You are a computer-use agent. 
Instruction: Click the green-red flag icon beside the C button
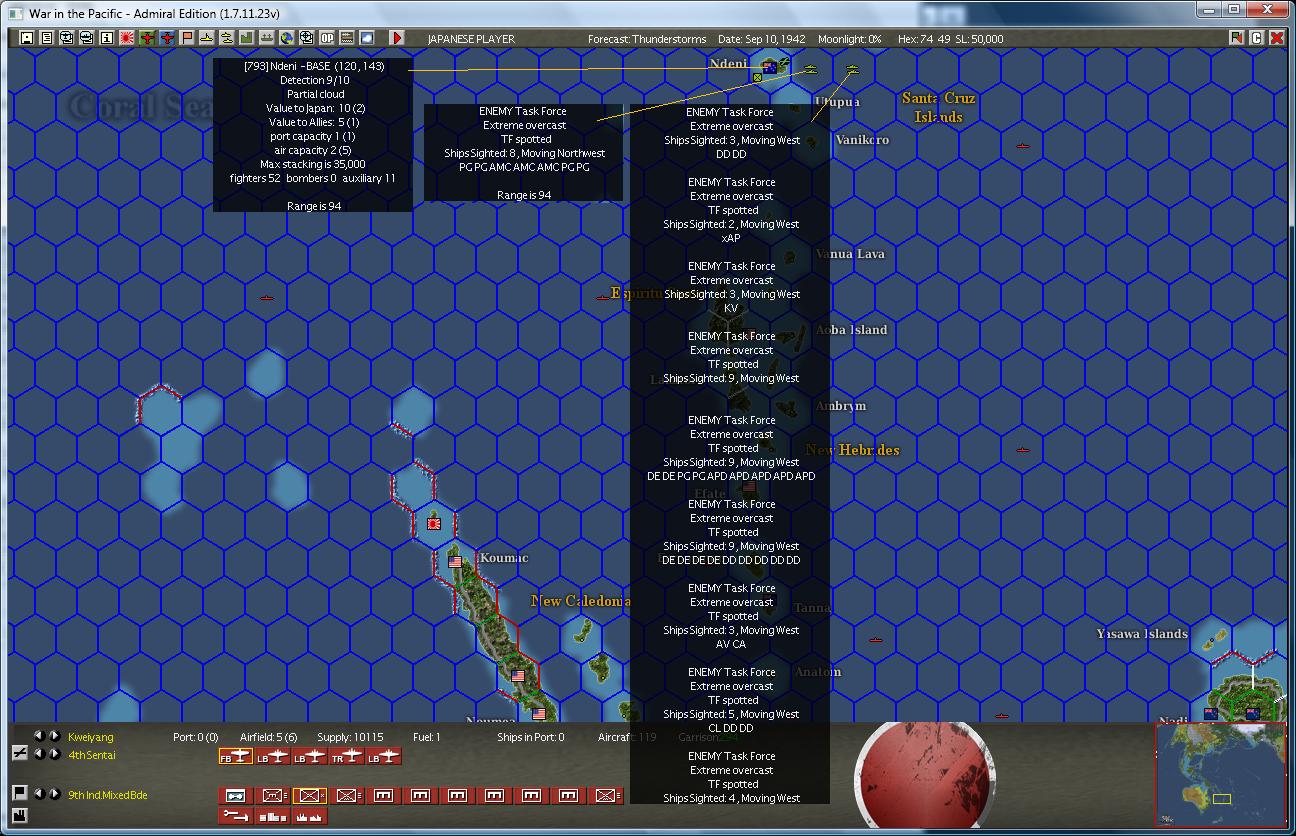tap(1237, 38)
